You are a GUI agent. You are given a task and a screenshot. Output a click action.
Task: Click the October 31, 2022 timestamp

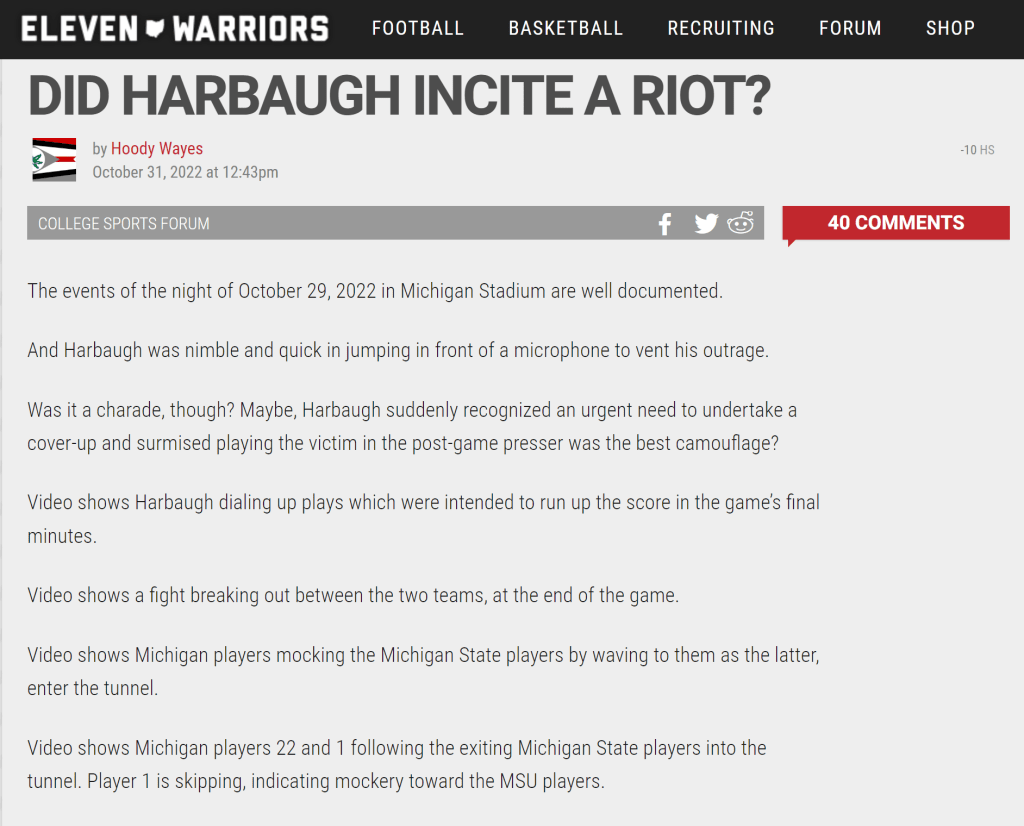(x=185, y=172)
